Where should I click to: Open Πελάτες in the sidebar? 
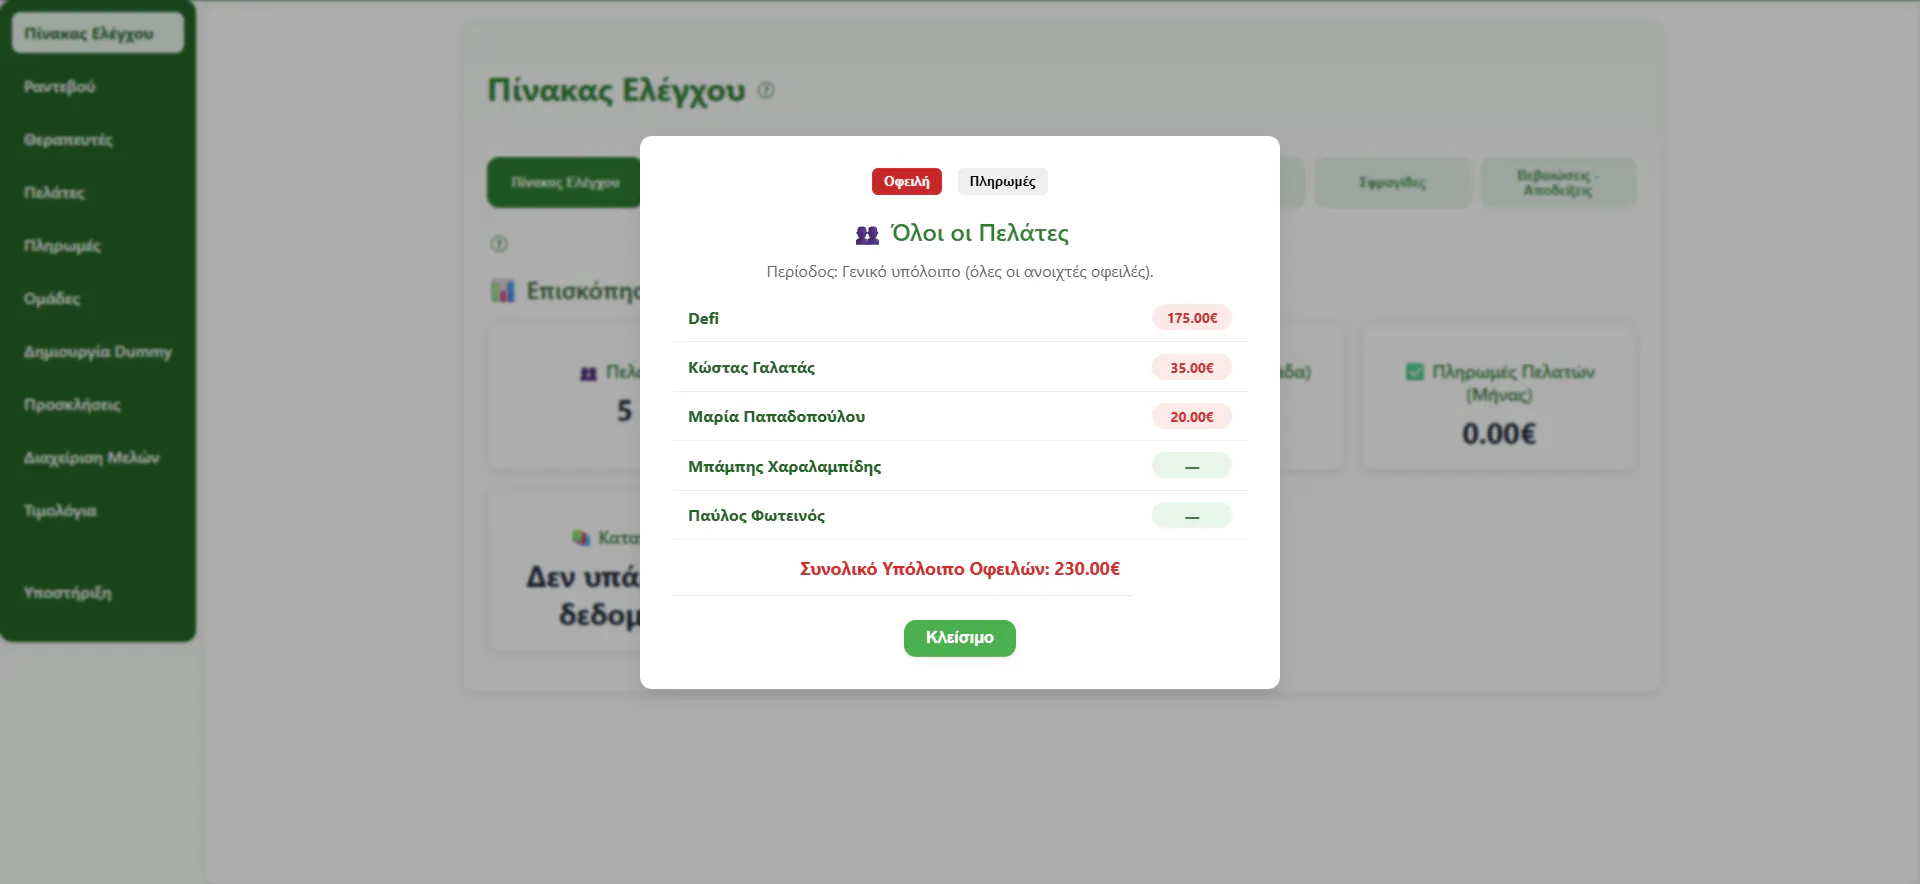point(98,192)
